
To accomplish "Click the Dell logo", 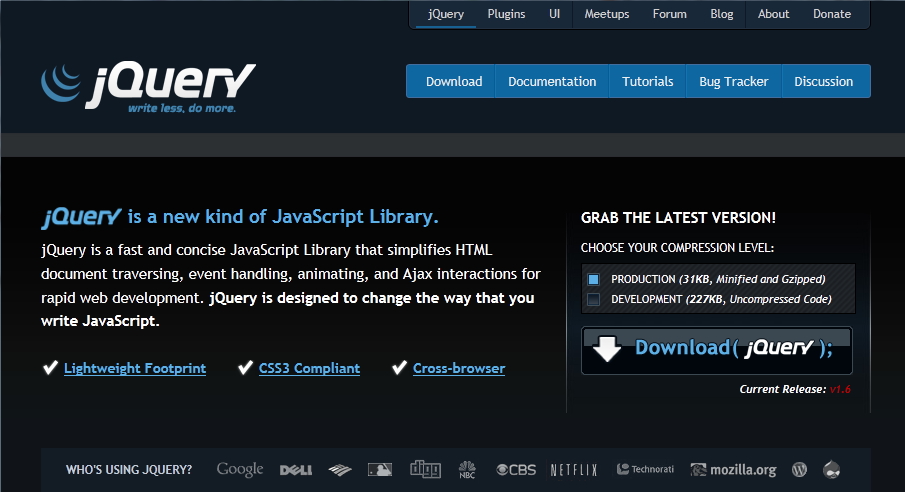I will tap(296, 470).
